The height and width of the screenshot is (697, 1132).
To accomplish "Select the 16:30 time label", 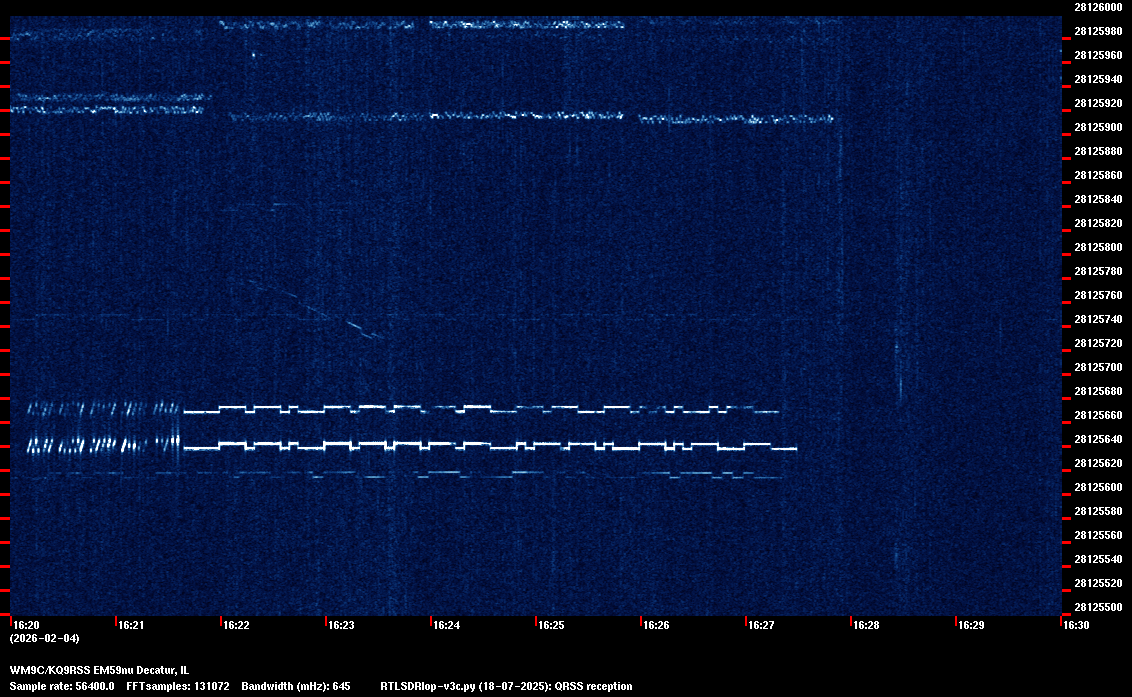I will coord(1076,626).
